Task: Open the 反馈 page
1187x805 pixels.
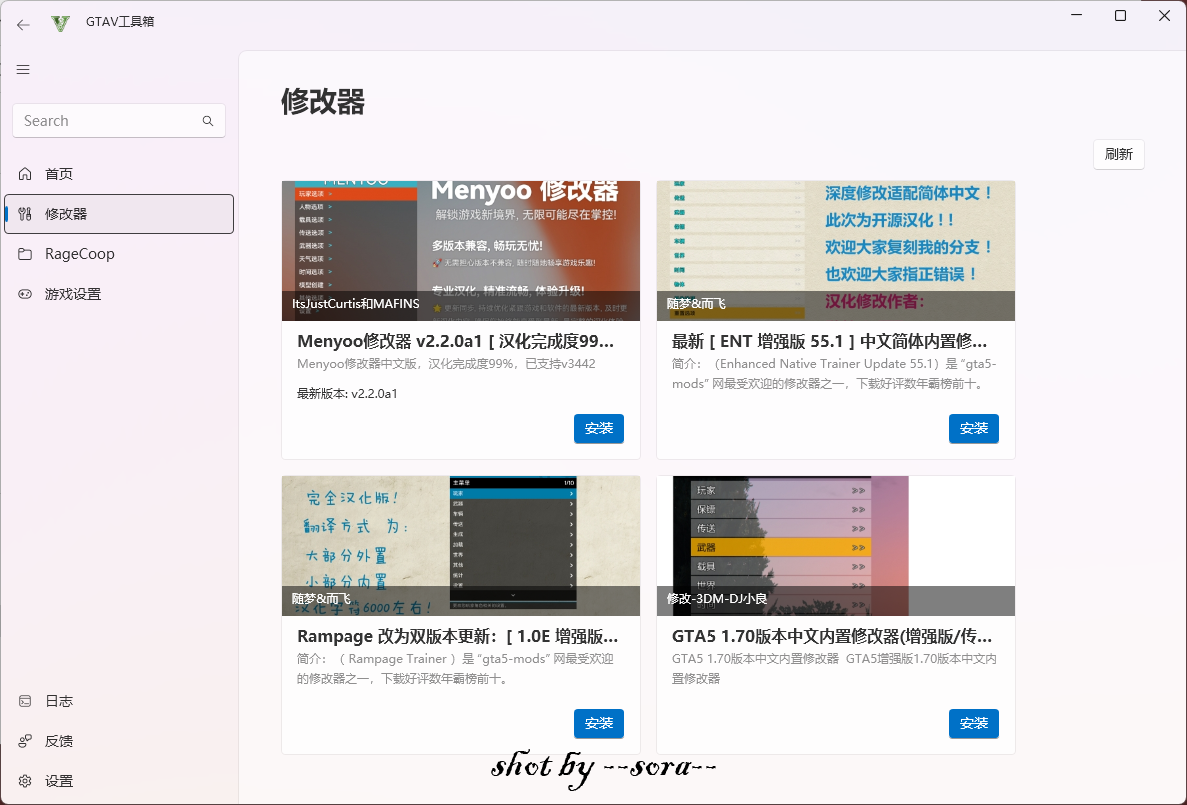Action: (x=119, y=741)
